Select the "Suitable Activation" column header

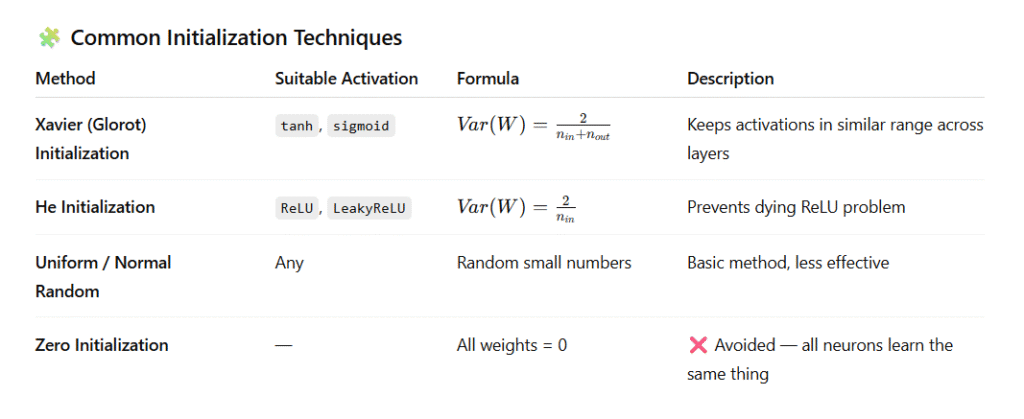pos(346,78)
